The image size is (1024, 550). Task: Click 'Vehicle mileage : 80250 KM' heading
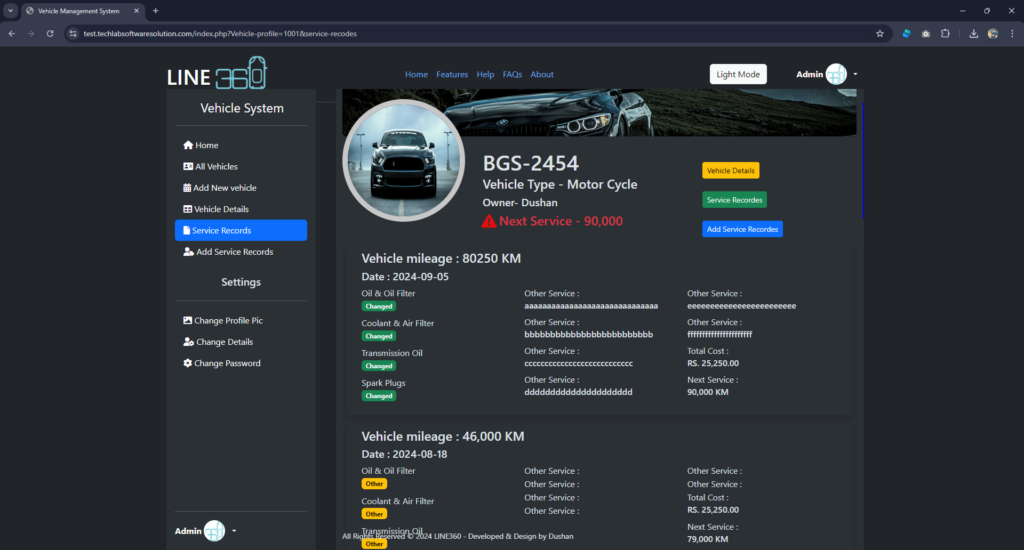[x=441, y=259]
